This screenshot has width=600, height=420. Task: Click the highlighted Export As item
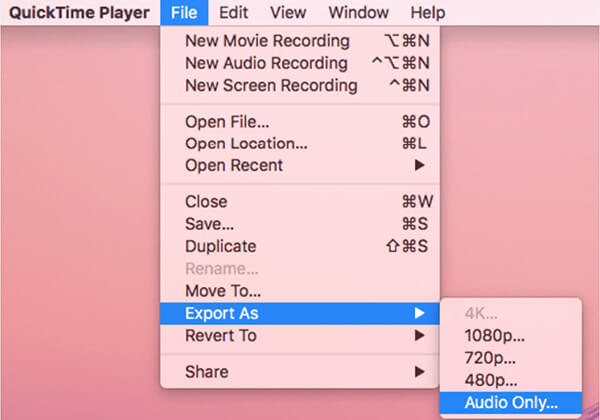(300, 313)
